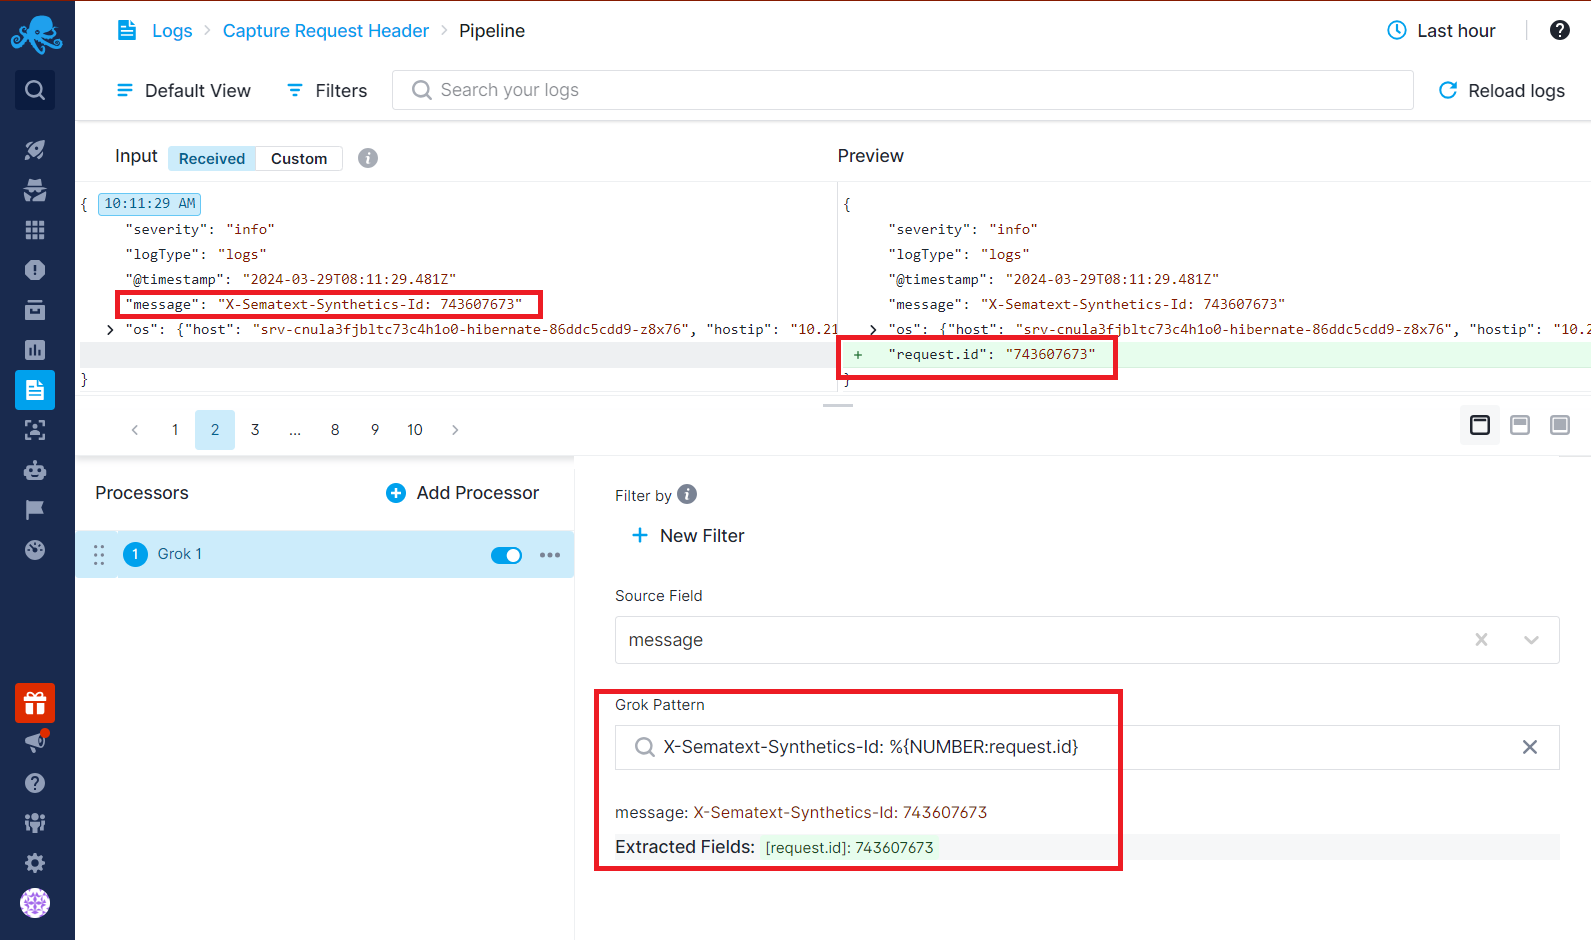Grab the Grok 1 drag handle
1591x940 pixels.
point(99,555)
